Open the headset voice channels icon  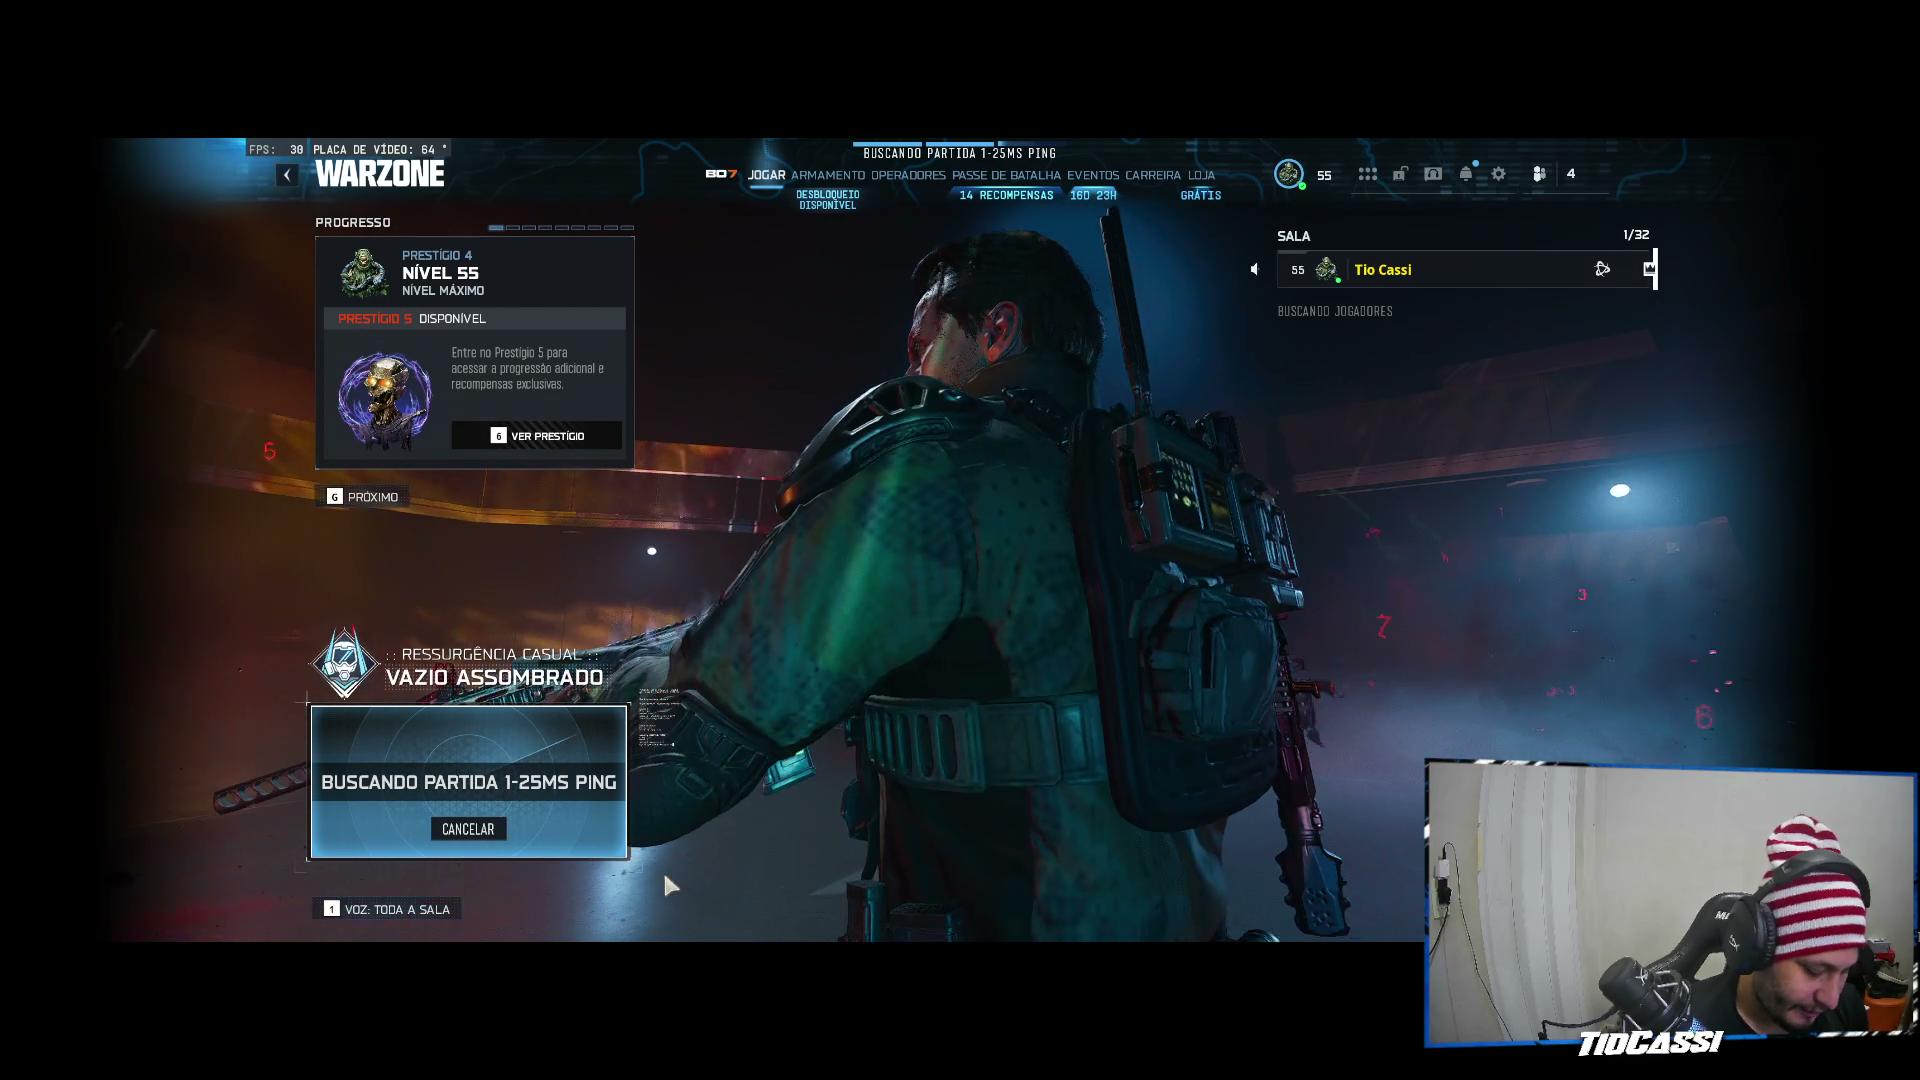[x=1433, y=174]
